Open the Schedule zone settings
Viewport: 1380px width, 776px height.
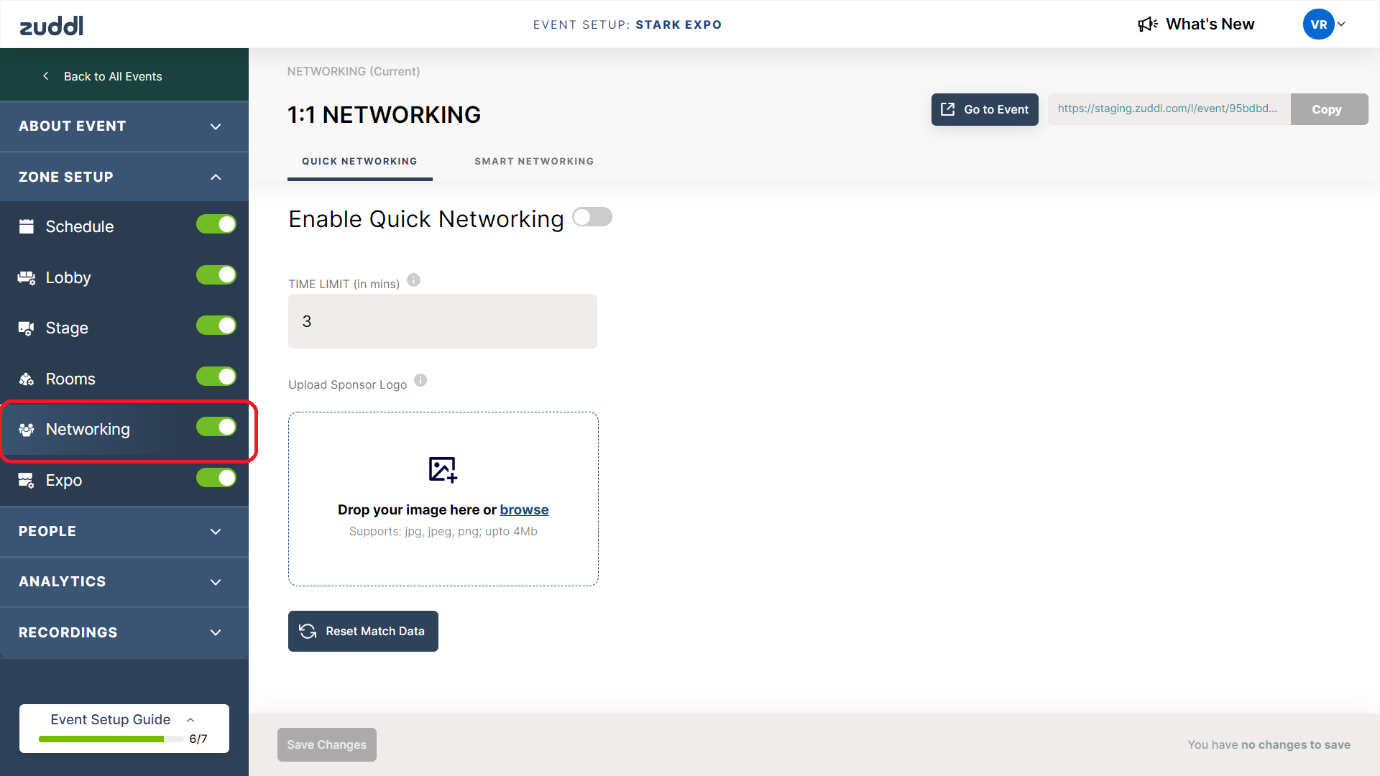(80, 226)
